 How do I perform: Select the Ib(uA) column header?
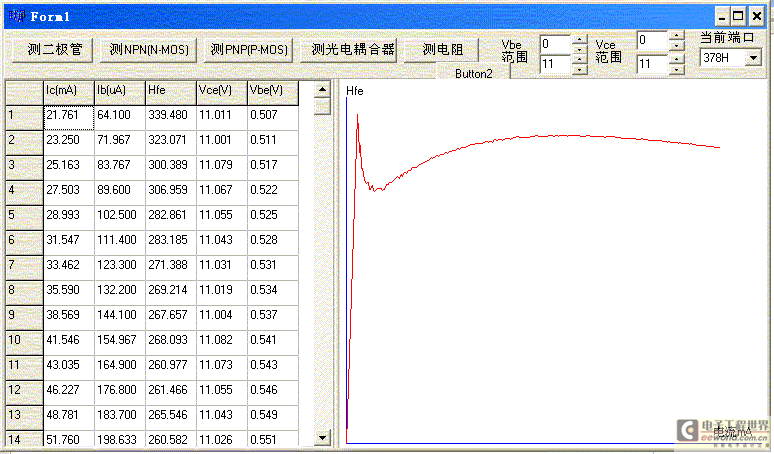pyautogui.click(x=119, y=93)
